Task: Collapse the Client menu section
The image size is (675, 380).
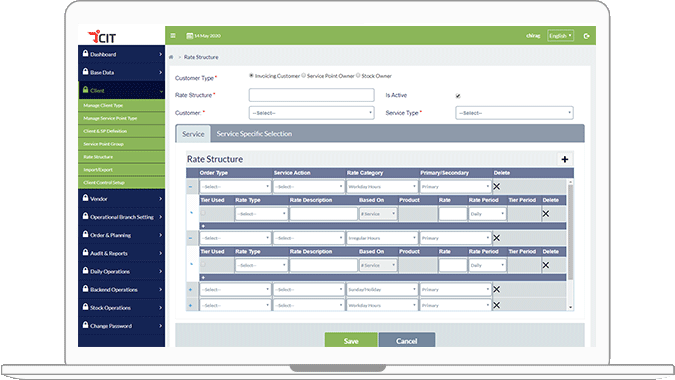Action: coord(121,90)
